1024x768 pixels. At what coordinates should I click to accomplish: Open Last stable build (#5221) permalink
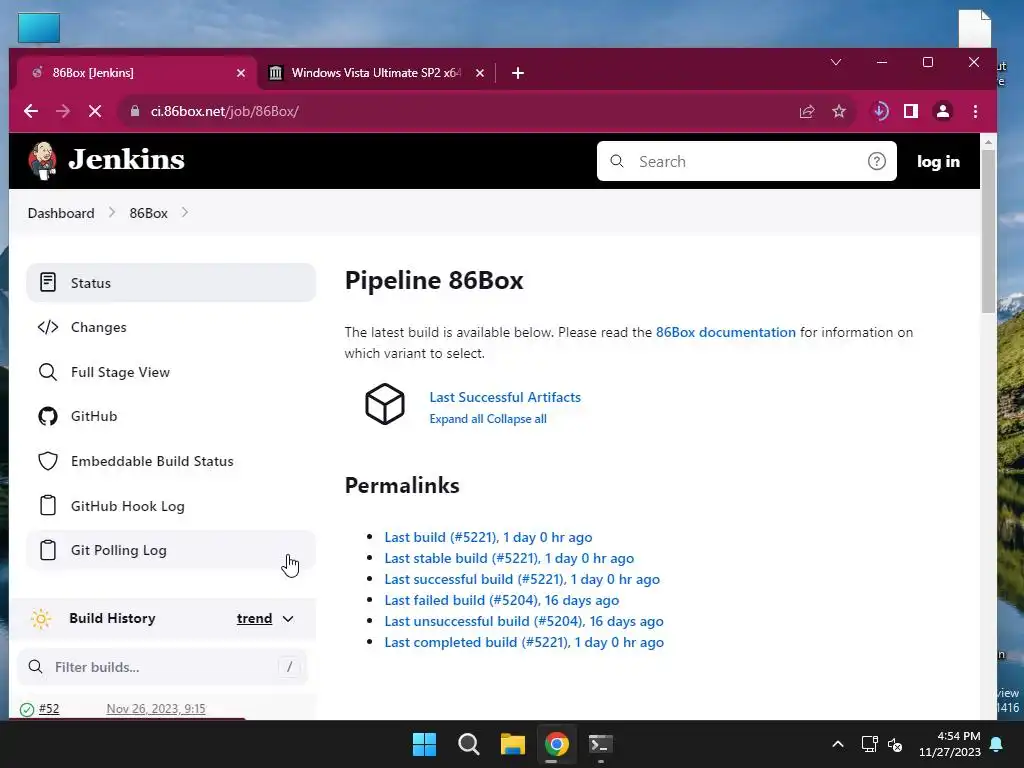pyautogui.click(x=509, y=558)
